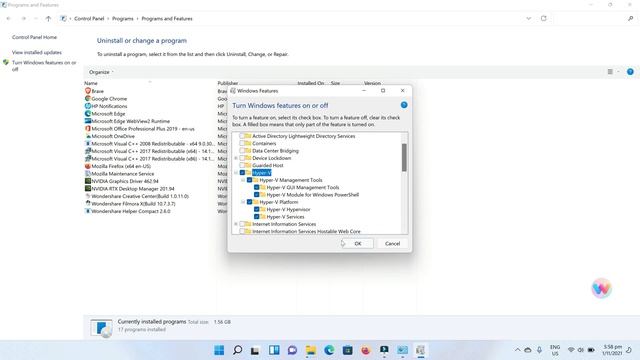Open the Chat app on taskbar

[x=292, y=350]
